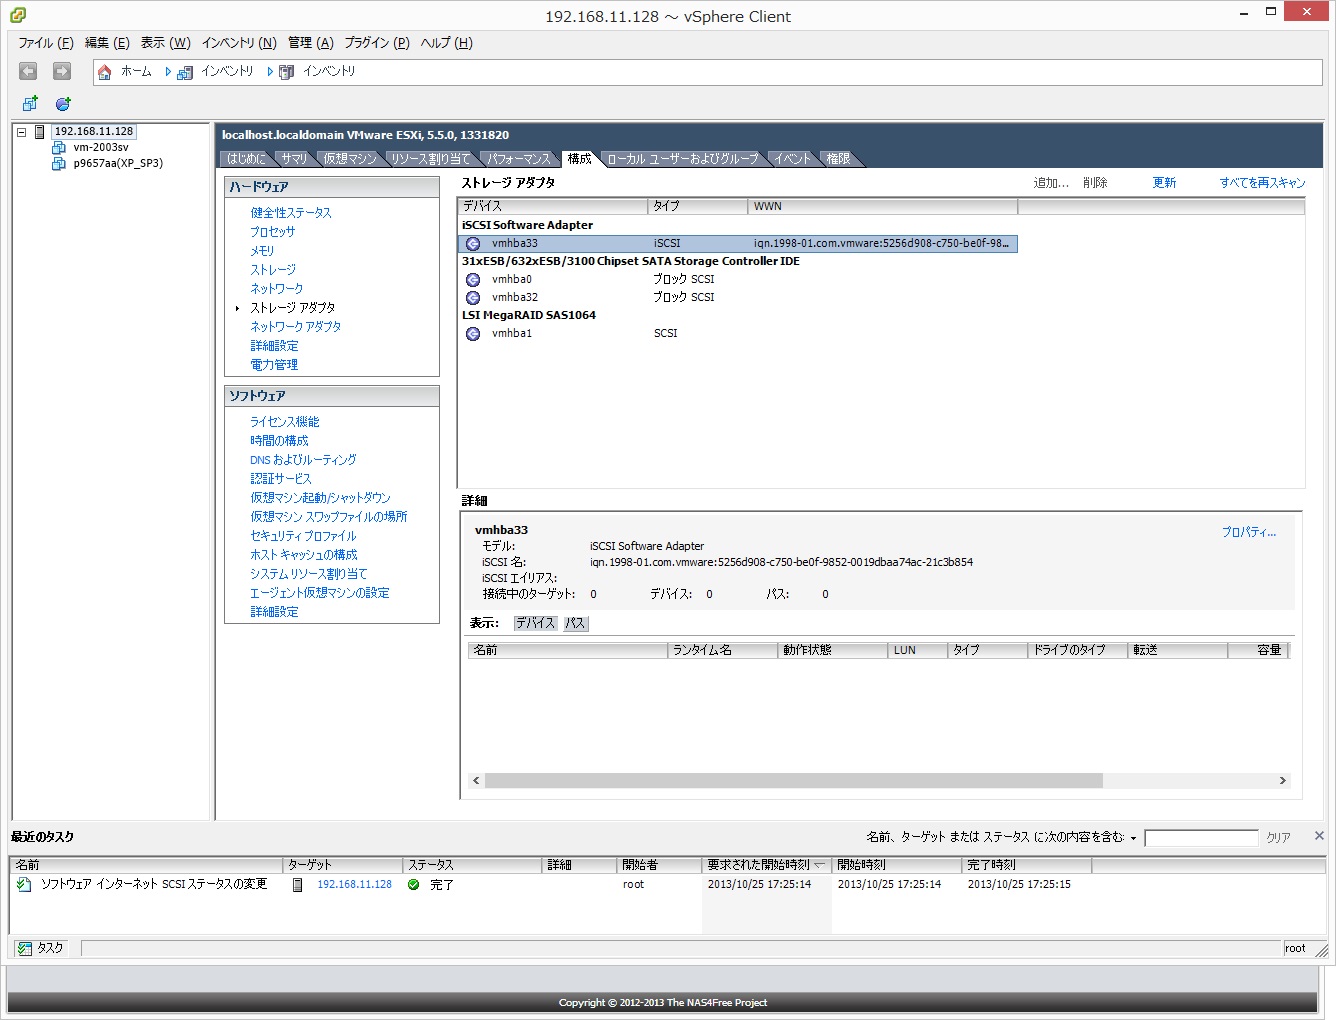The width and height of the screenshot is (1336, 1020).
Task: Open 仮想マシン起動/シャットダウン in software list
Action: [x=320, y=498]
